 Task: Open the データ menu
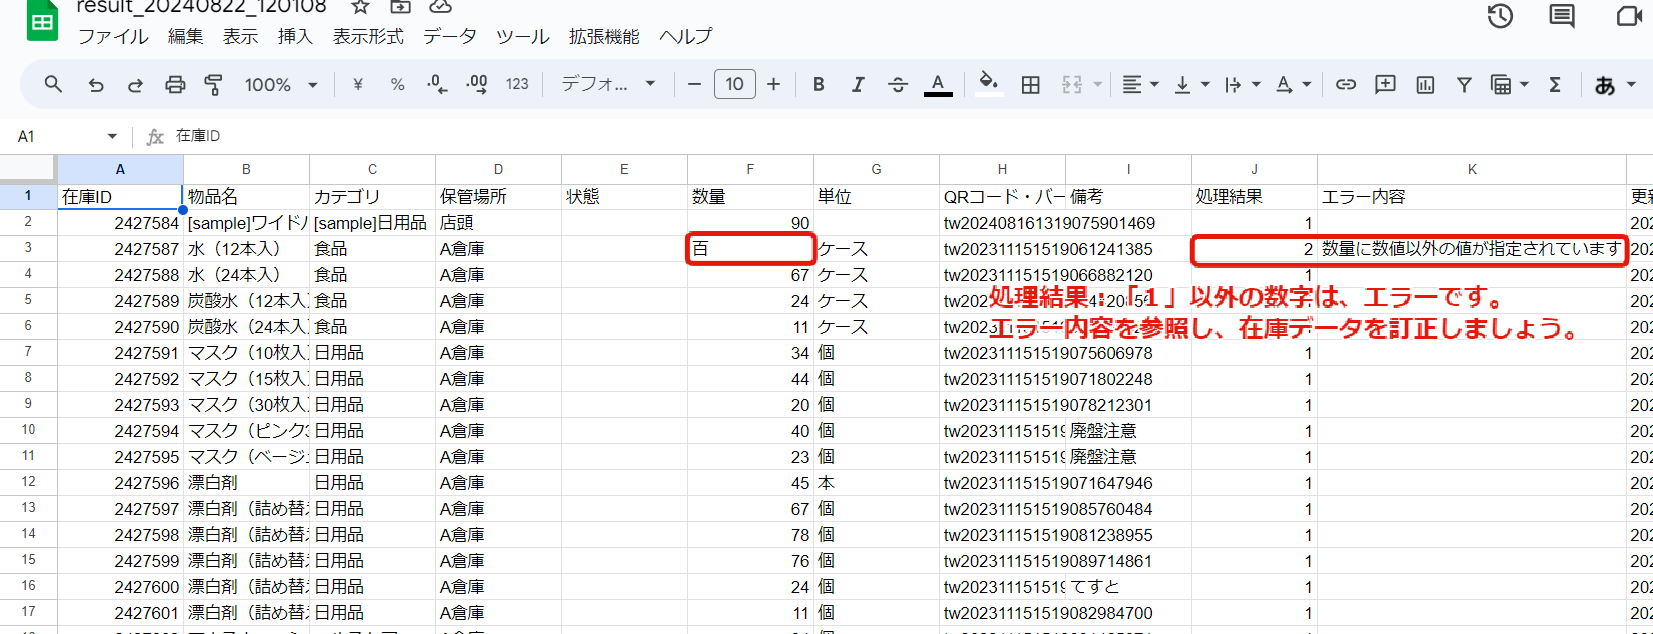coord(450,37)
